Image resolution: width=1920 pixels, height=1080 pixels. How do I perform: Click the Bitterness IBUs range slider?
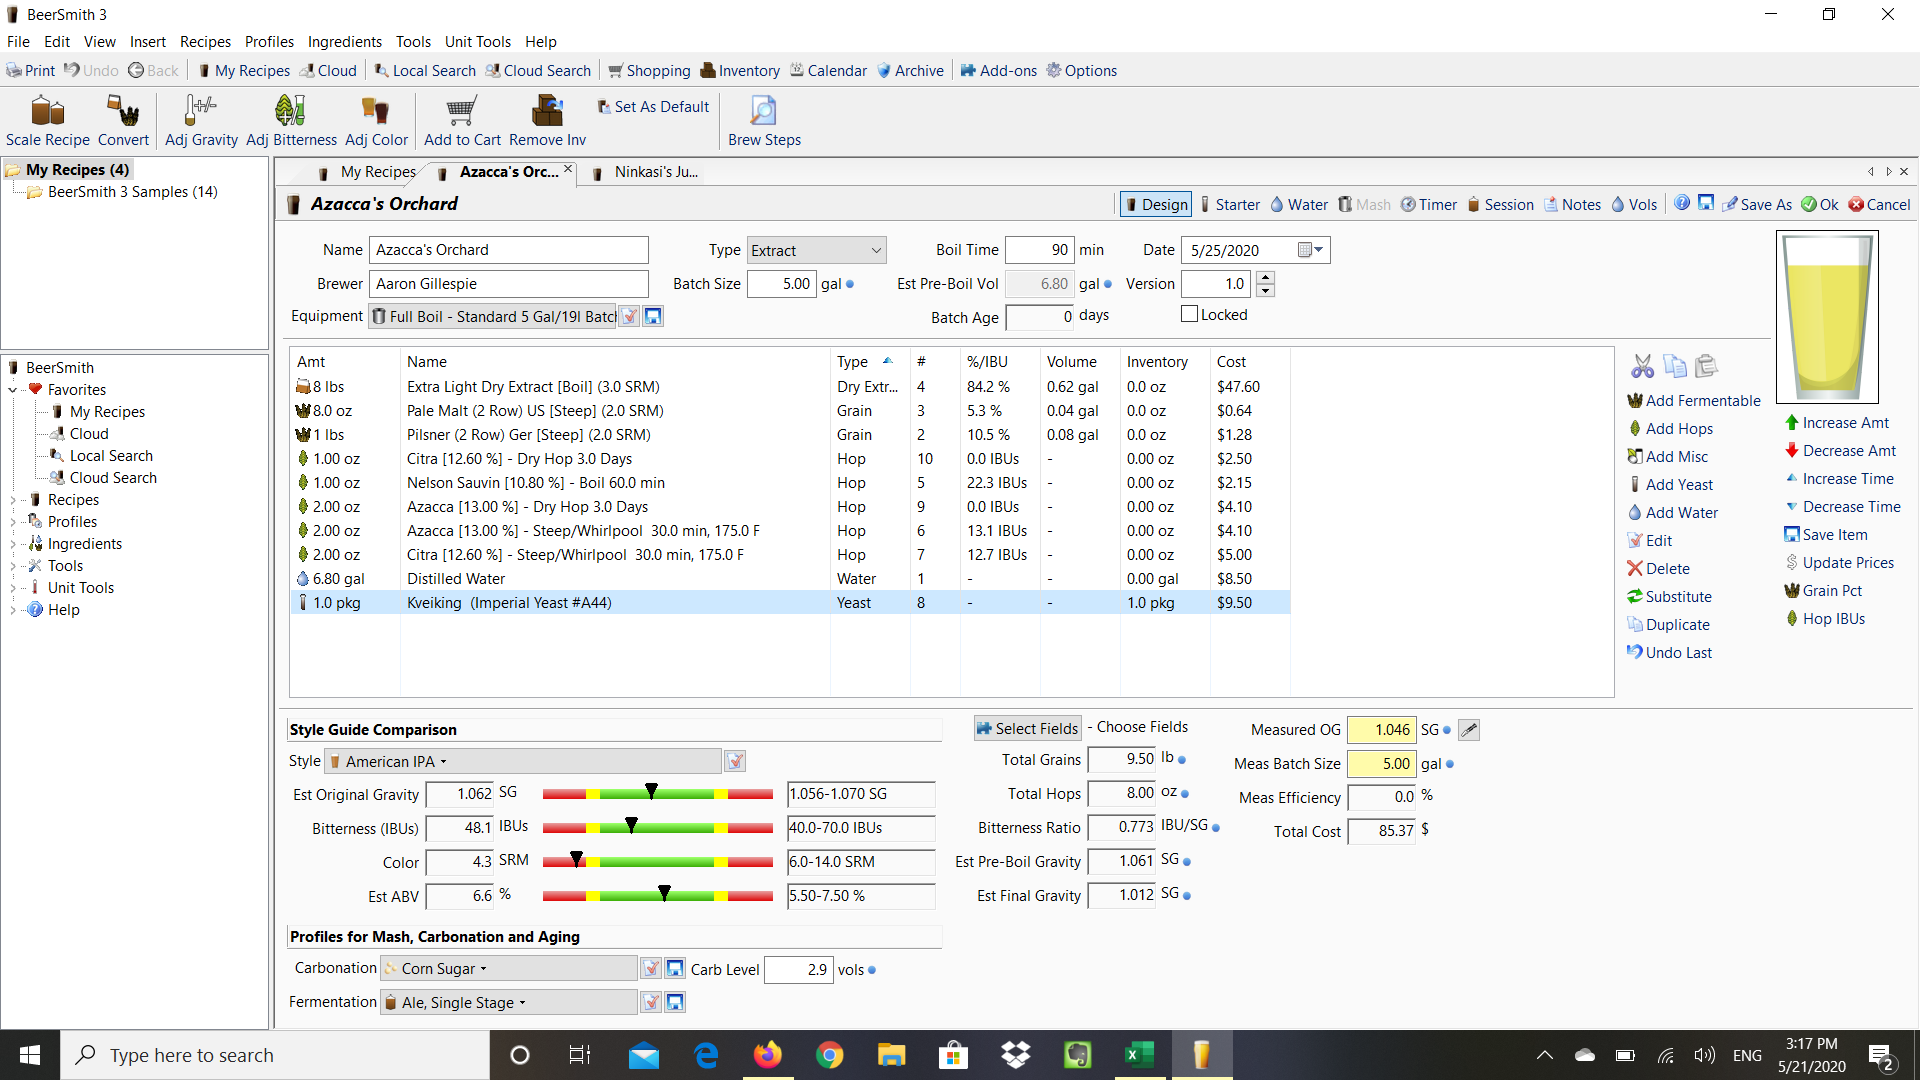657,828
